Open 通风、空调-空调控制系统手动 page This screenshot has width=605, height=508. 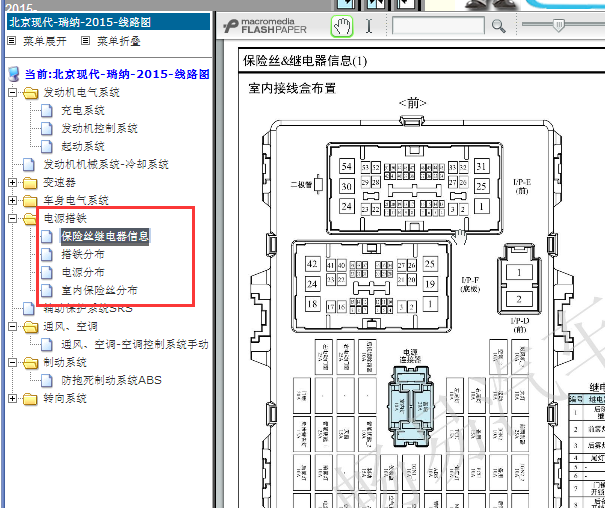135,344
